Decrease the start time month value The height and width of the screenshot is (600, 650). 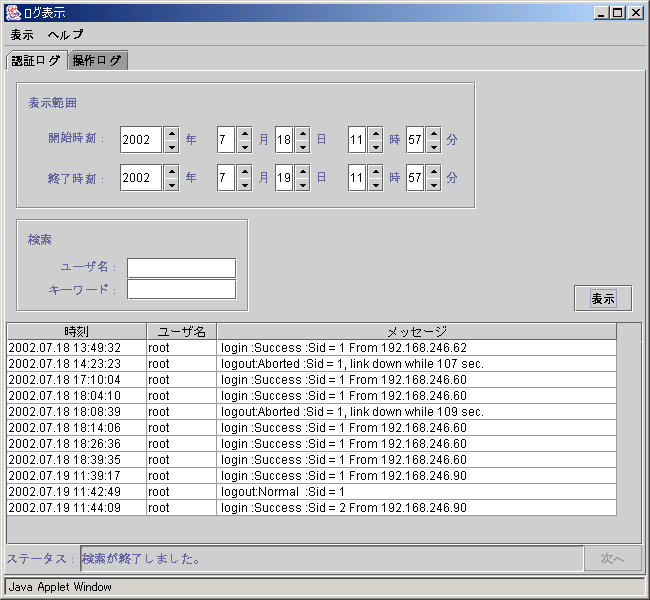tap(244, 146)
